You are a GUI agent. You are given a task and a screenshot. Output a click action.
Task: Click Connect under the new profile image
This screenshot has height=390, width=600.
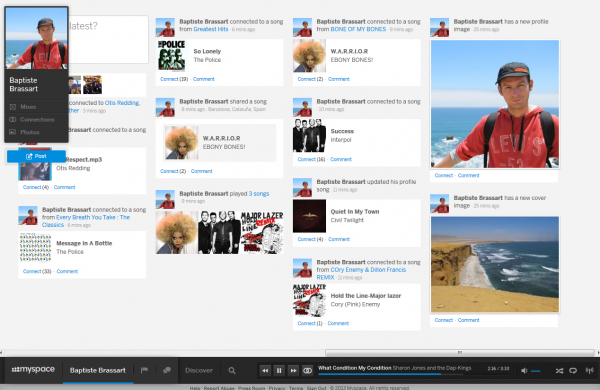click(443, 175)
